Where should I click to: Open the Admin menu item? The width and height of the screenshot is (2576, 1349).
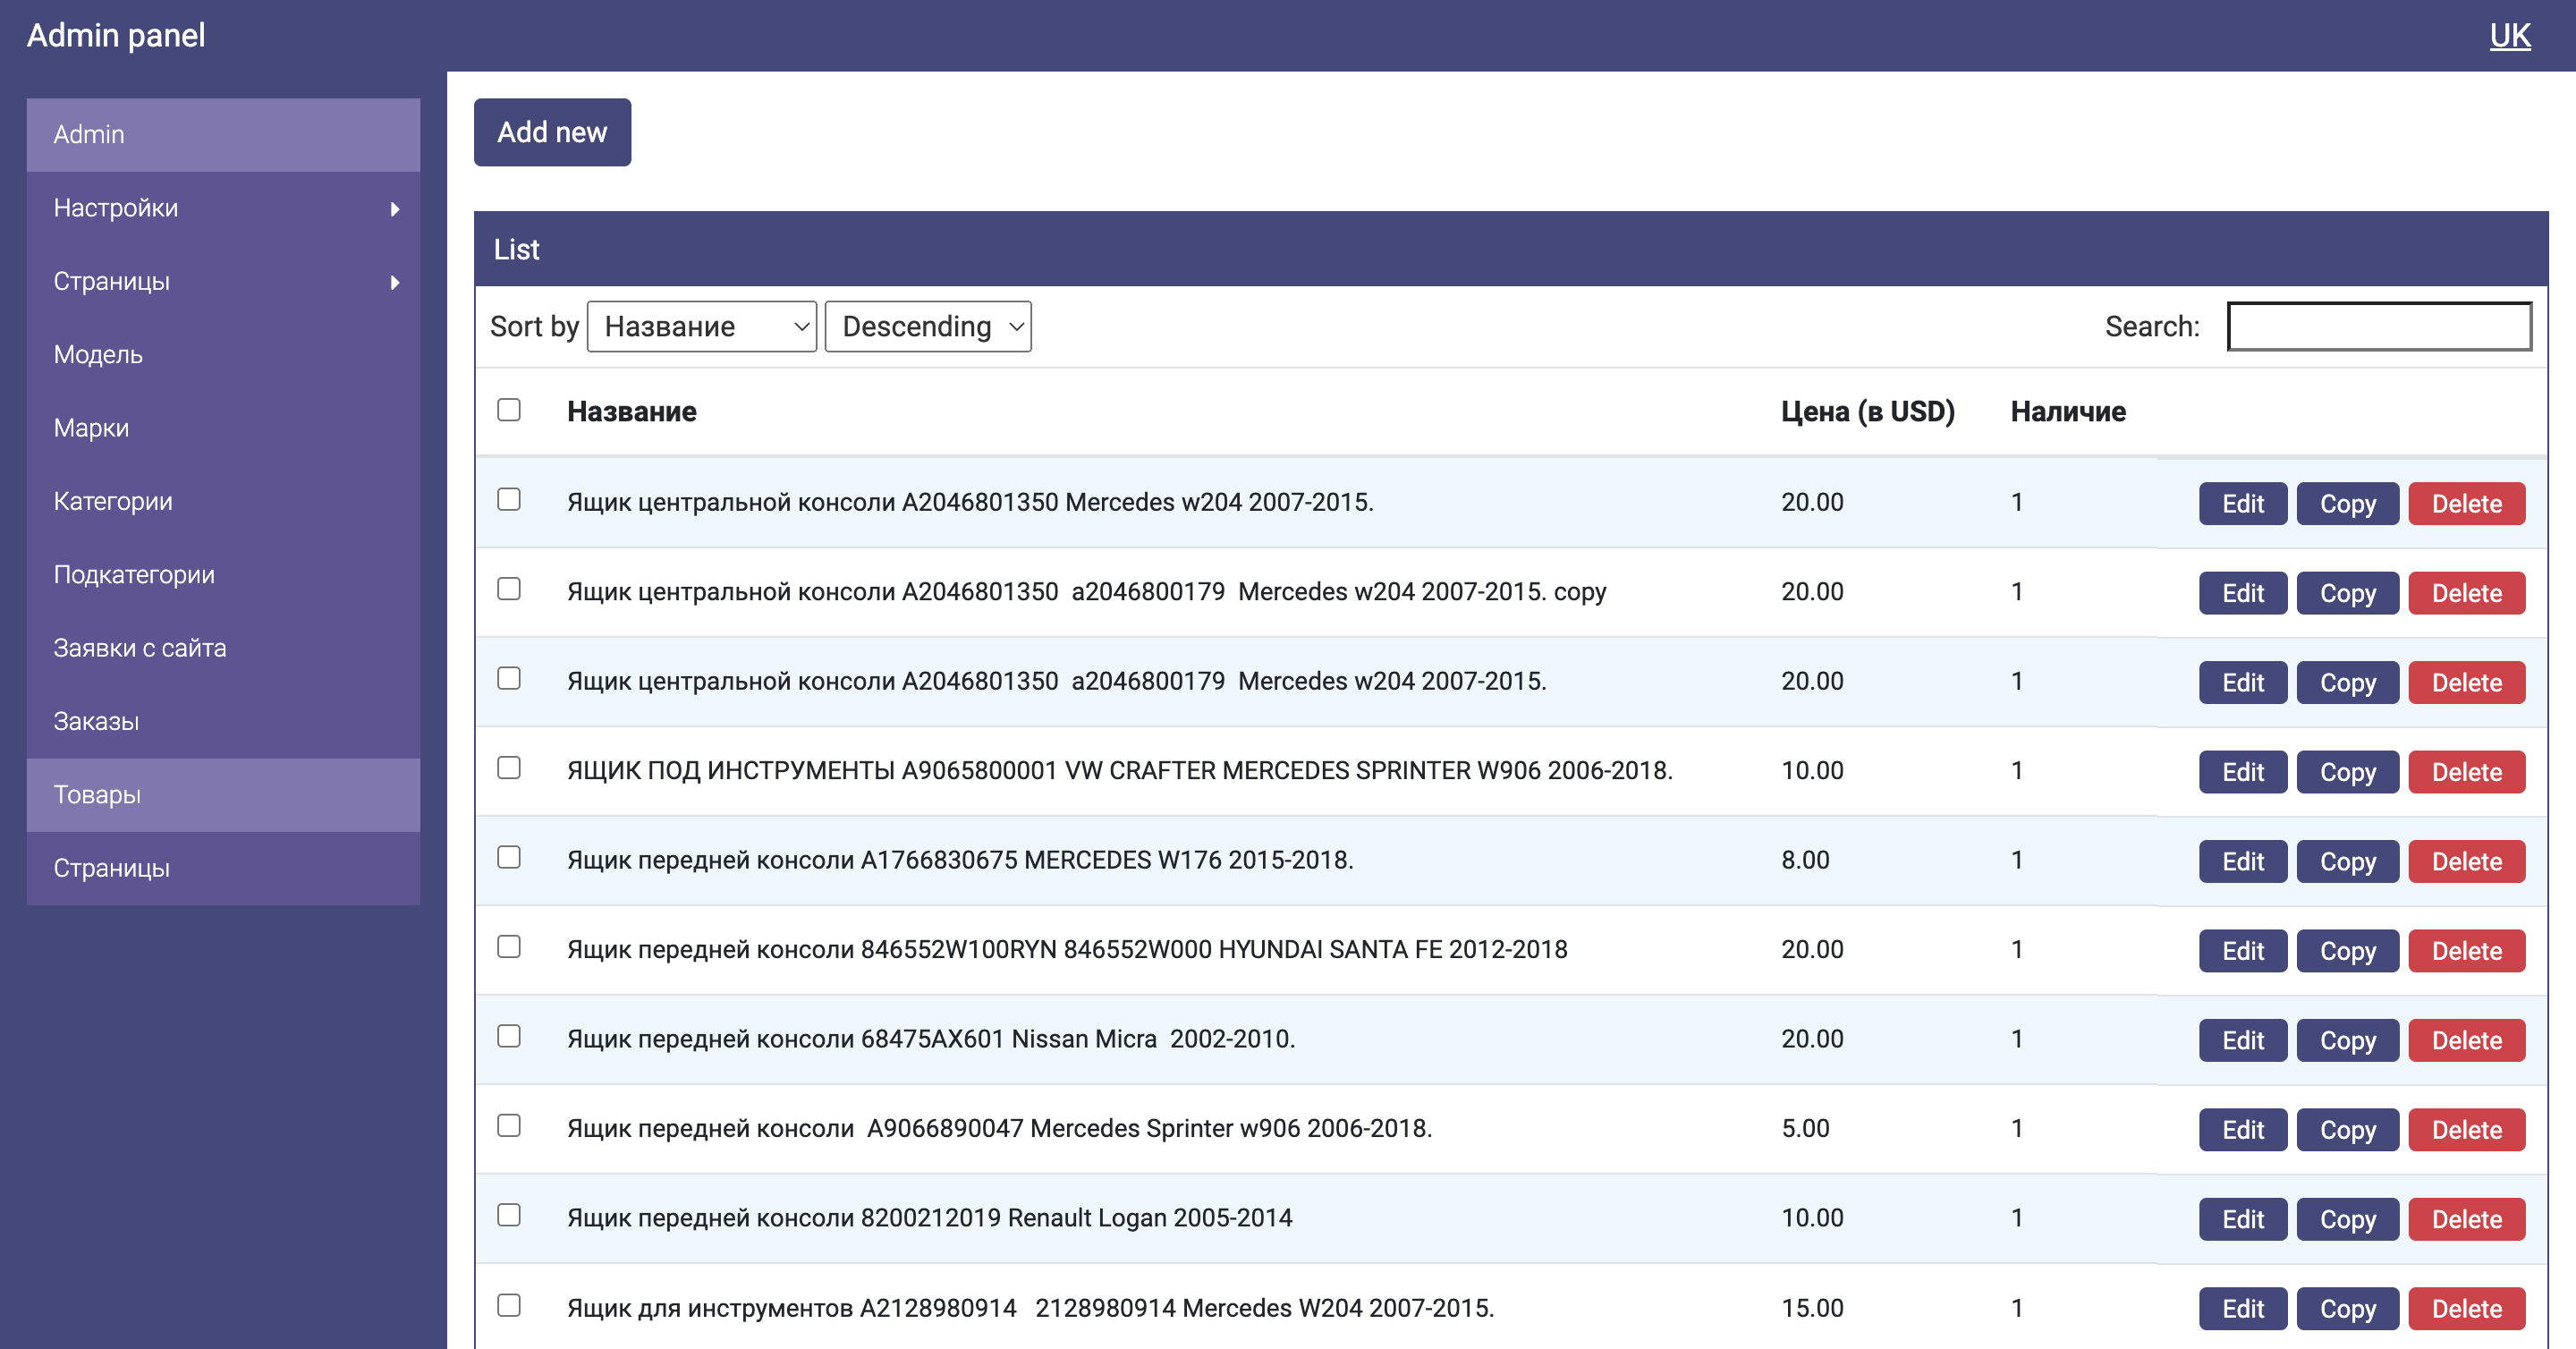(x=223, y=134)
